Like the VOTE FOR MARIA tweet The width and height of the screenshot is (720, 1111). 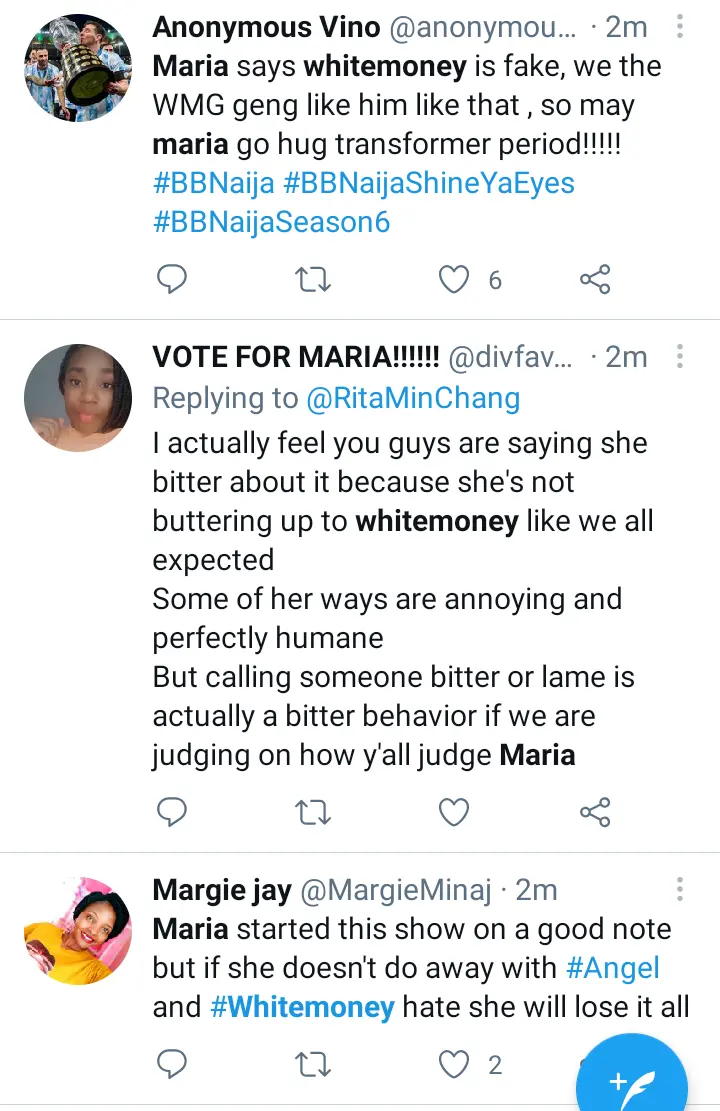point(455,811)
